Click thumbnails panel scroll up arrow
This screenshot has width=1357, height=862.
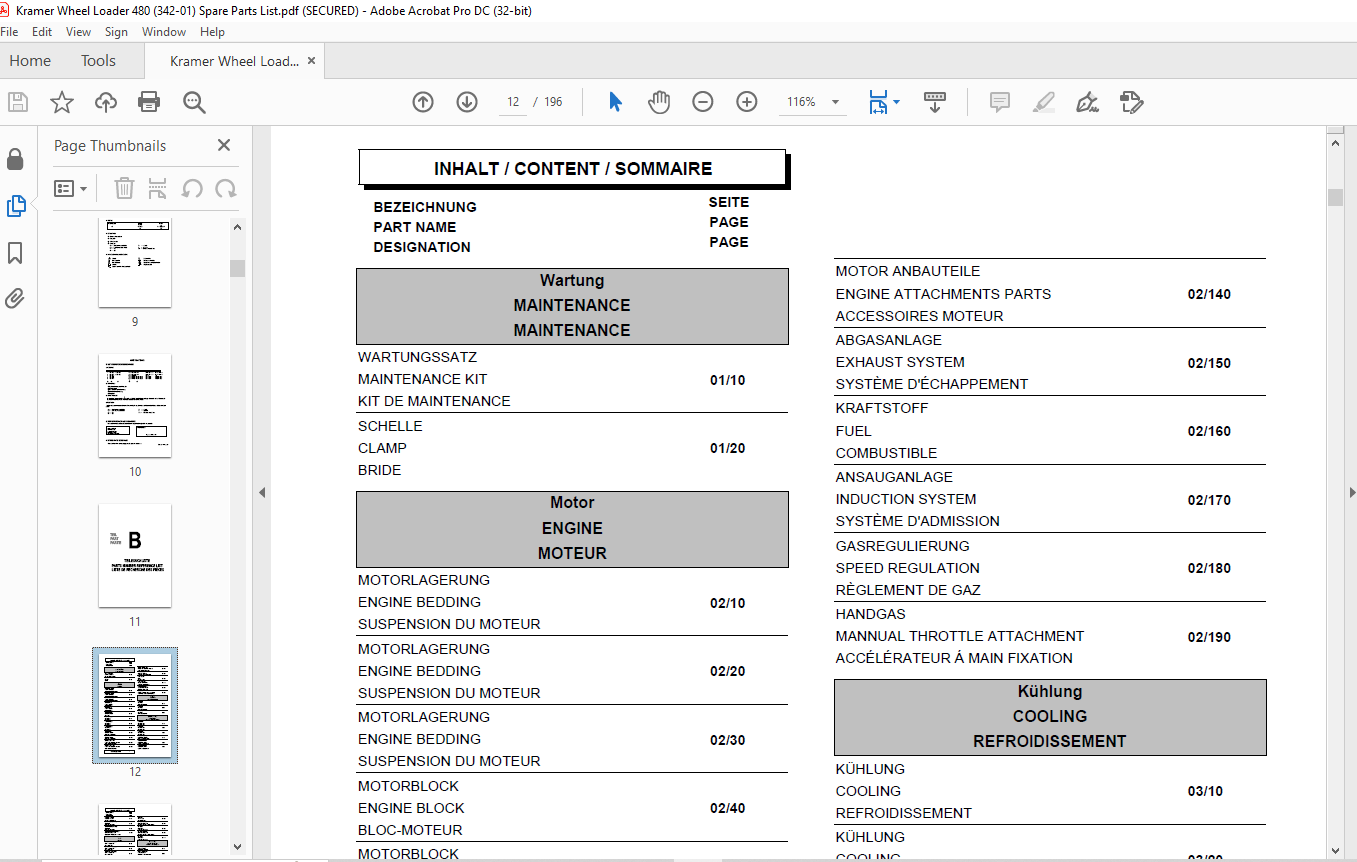237,227
